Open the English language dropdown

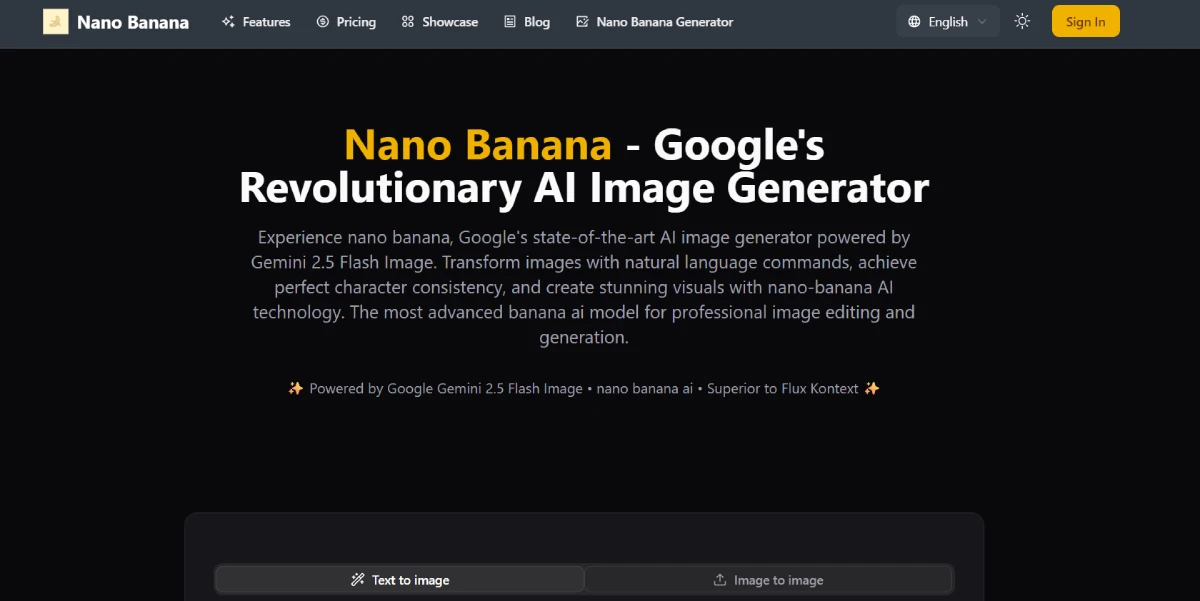947,21
